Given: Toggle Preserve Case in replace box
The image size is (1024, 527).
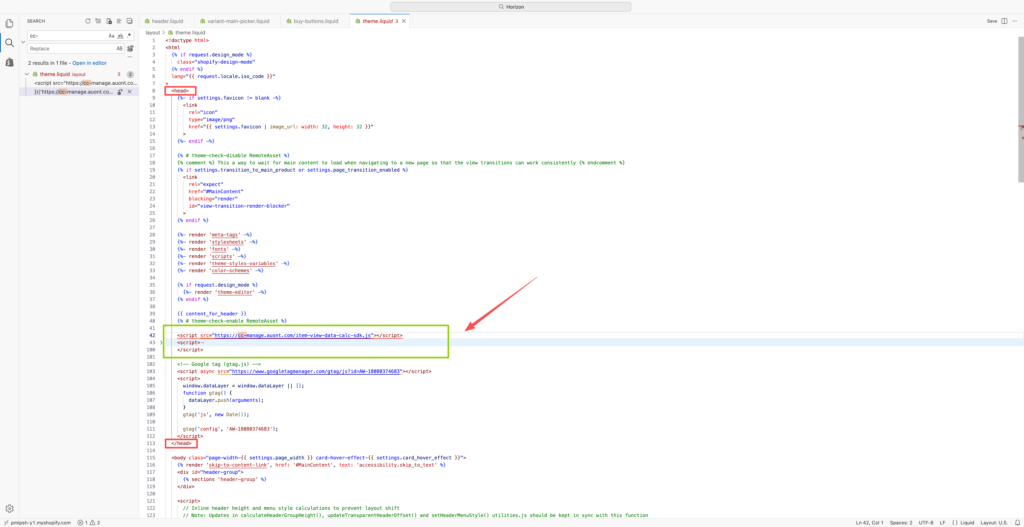Looking at the screenshot, I should 120,48.
